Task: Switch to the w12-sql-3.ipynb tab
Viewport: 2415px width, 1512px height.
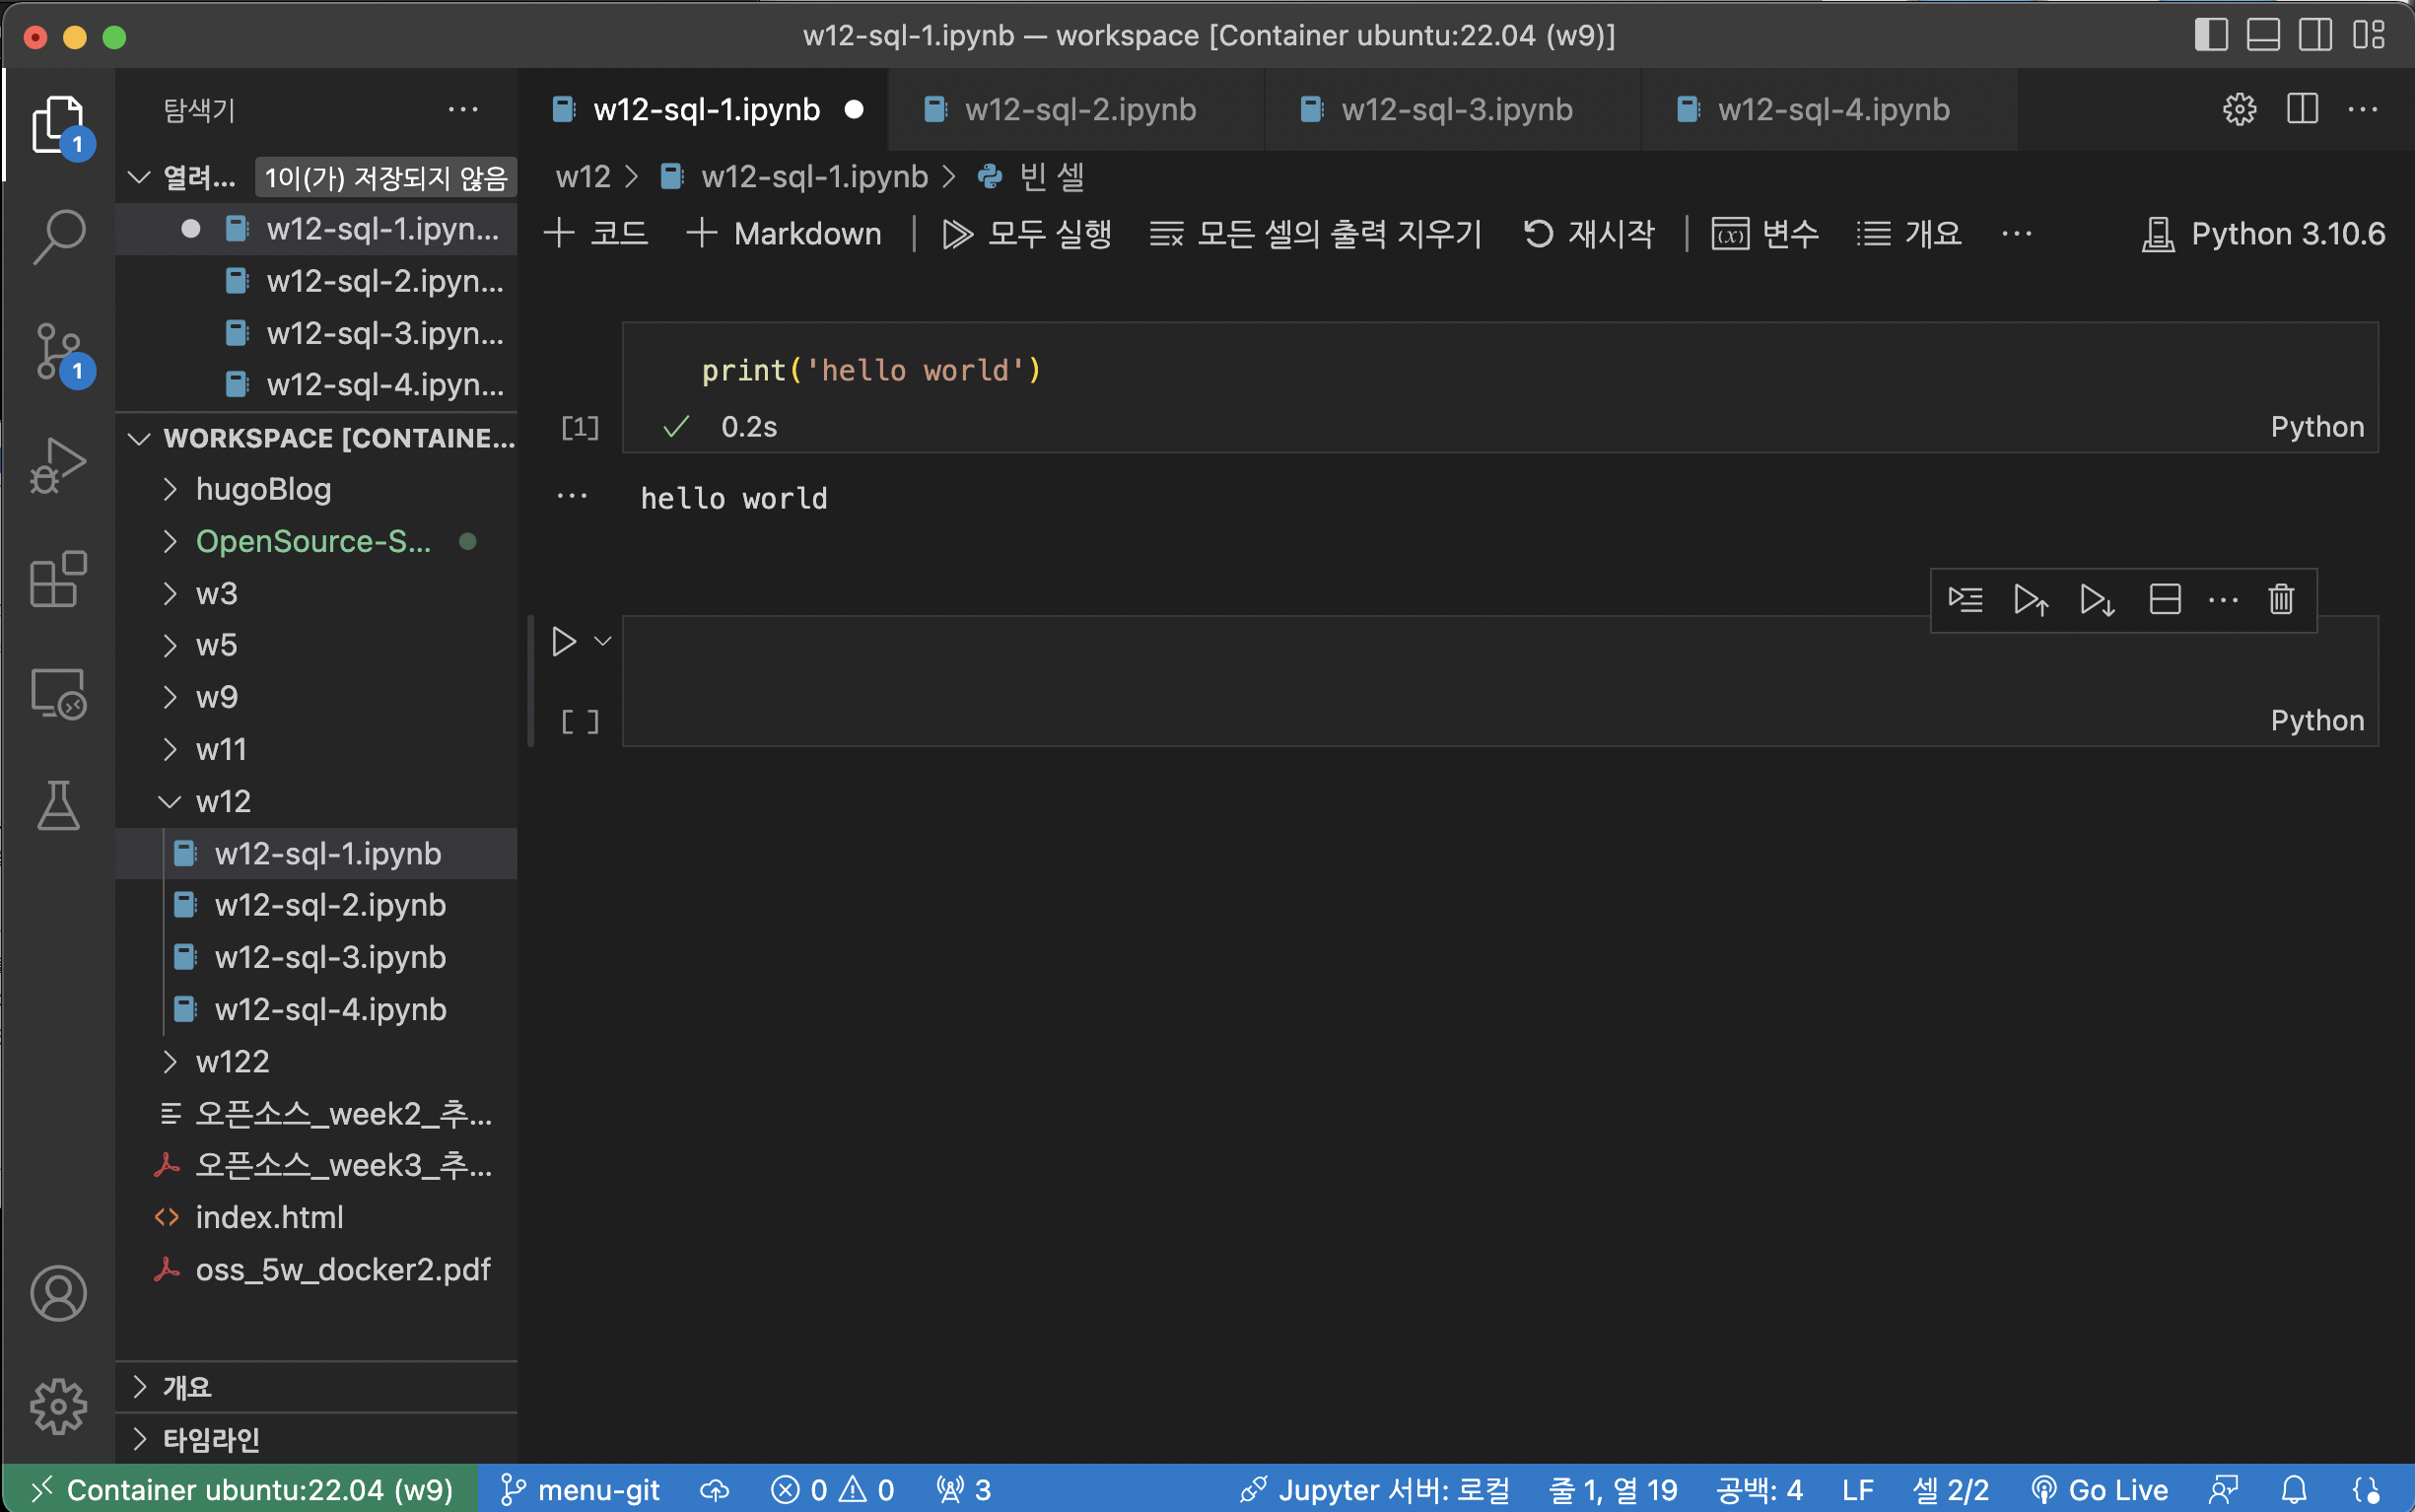Action: click(x=1455, y=109)
